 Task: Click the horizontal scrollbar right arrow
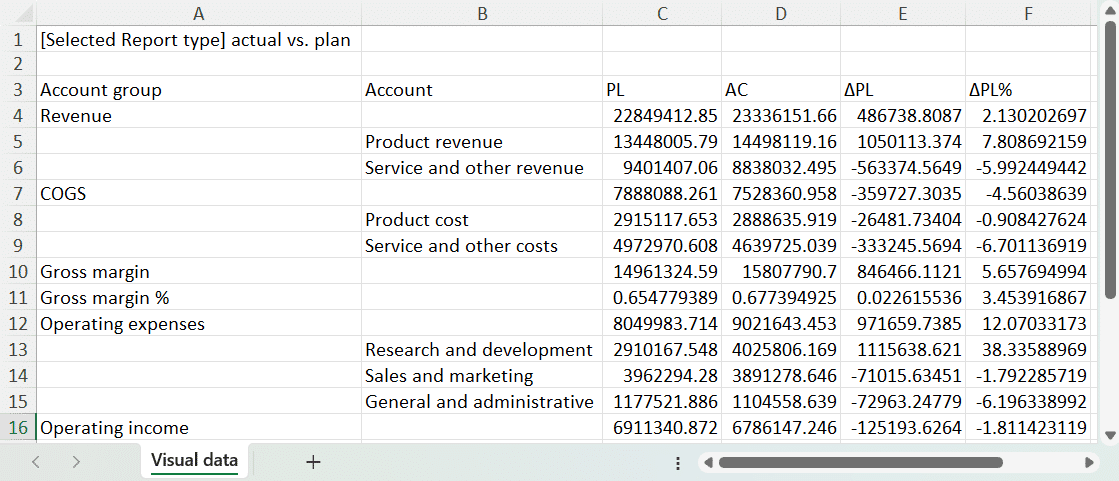[x=1089, y=463]
